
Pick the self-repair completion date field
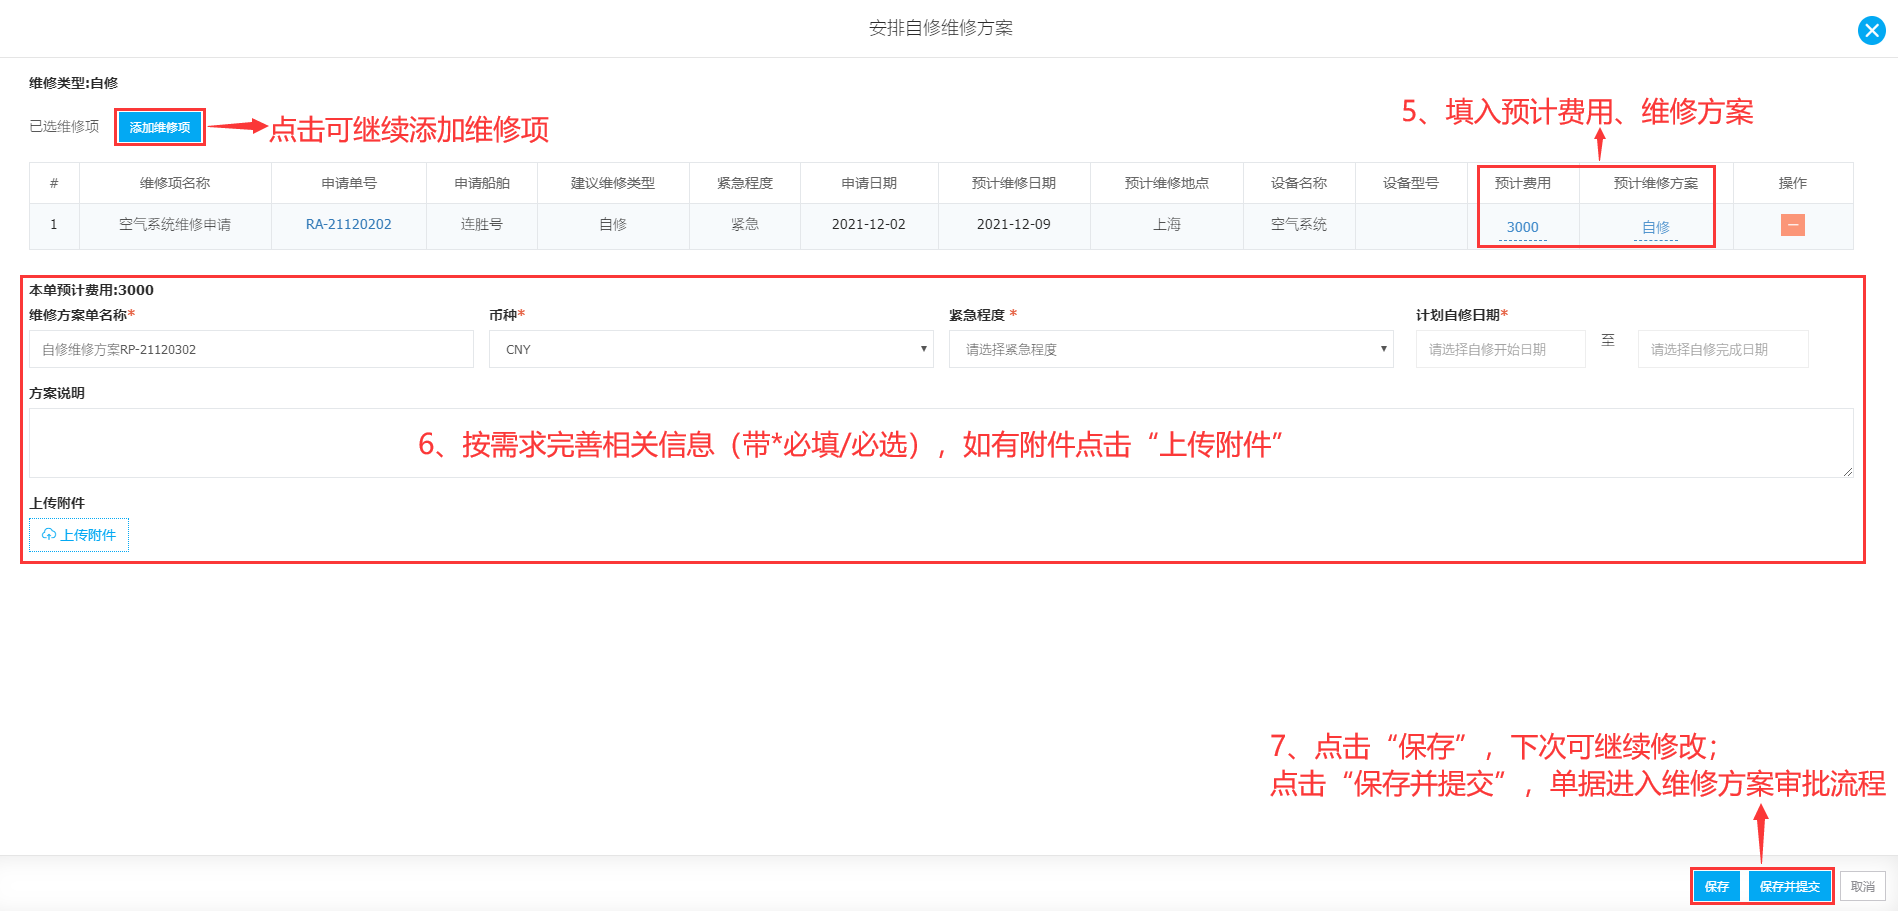pos(1722,349)
